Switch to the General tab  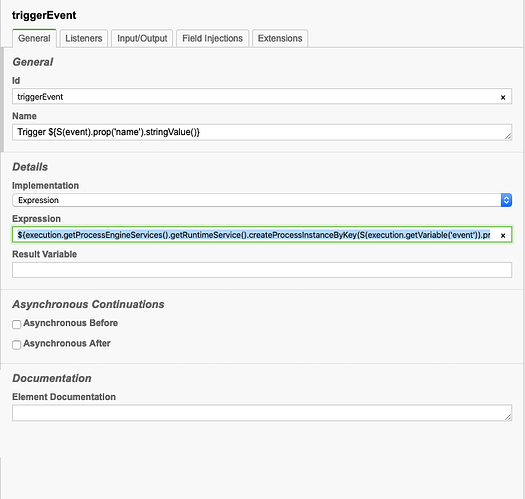pos(34,39)
